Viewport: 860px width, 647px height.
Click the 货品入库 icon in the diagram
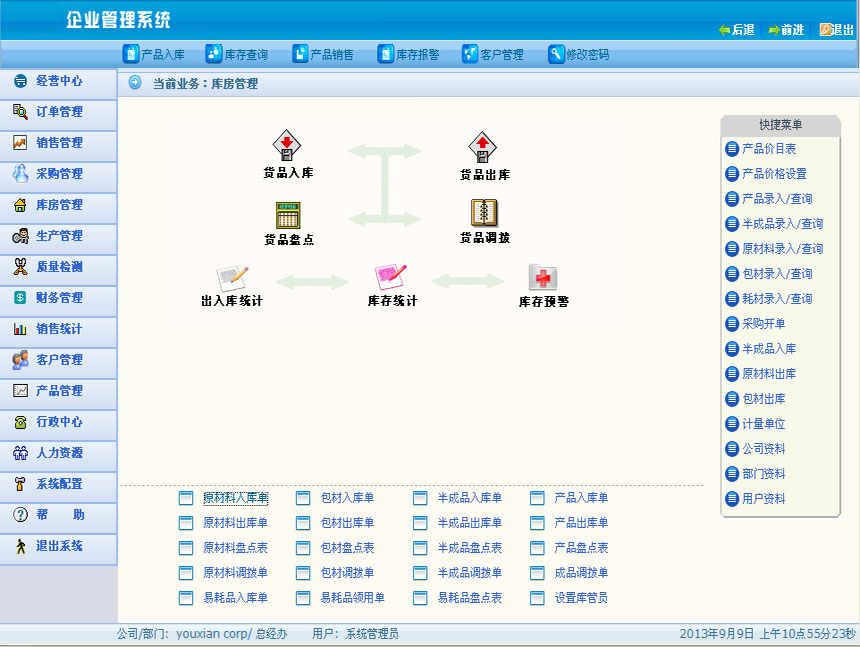288,146
